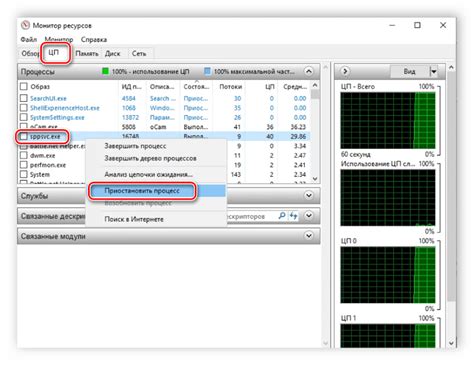Click the refresh arrows icon beside descriptor search
474x365 pixels.
click(294, 216)
